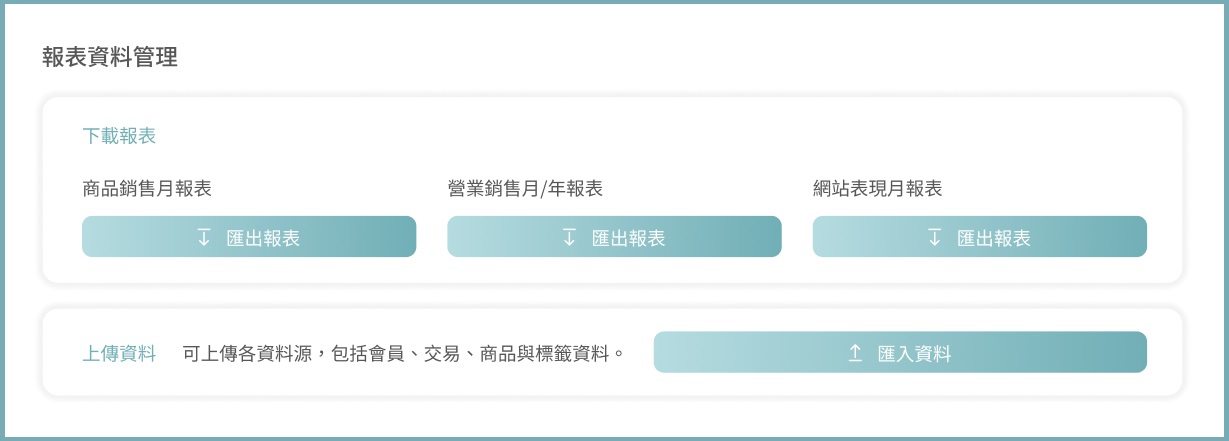Click 匯出報表 text in the leftmost export button
This screenshot has width=1229, height=441.
263,238
